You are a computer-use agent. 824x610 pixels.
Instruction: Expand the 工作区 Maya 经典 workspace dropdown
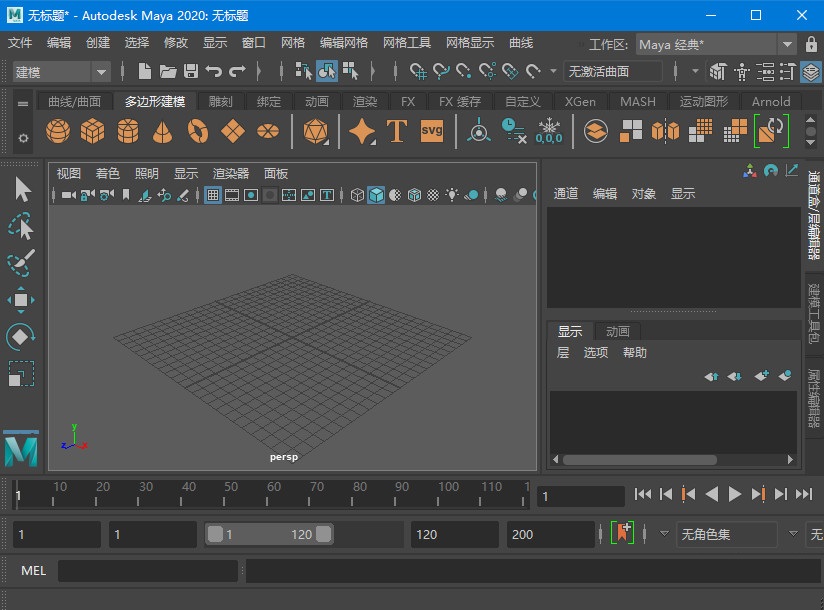tap(786, 44)
